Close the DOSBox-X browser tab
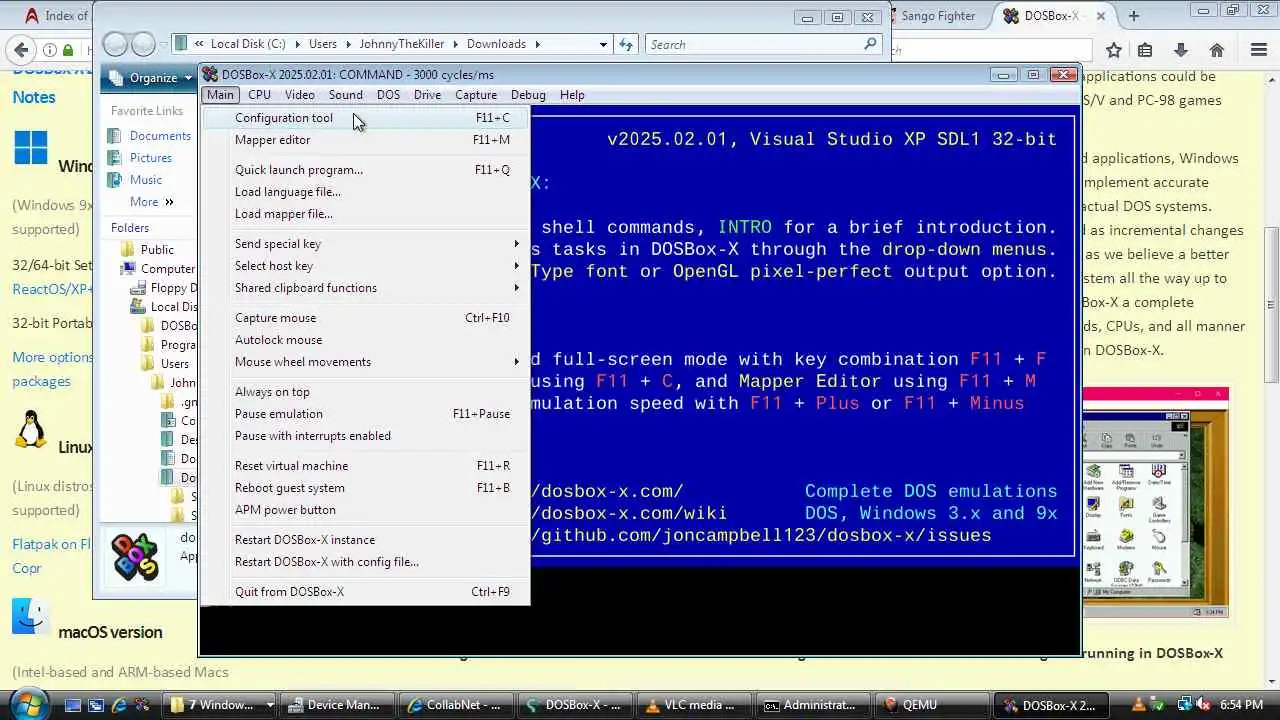 click(x=1101, y=16)
